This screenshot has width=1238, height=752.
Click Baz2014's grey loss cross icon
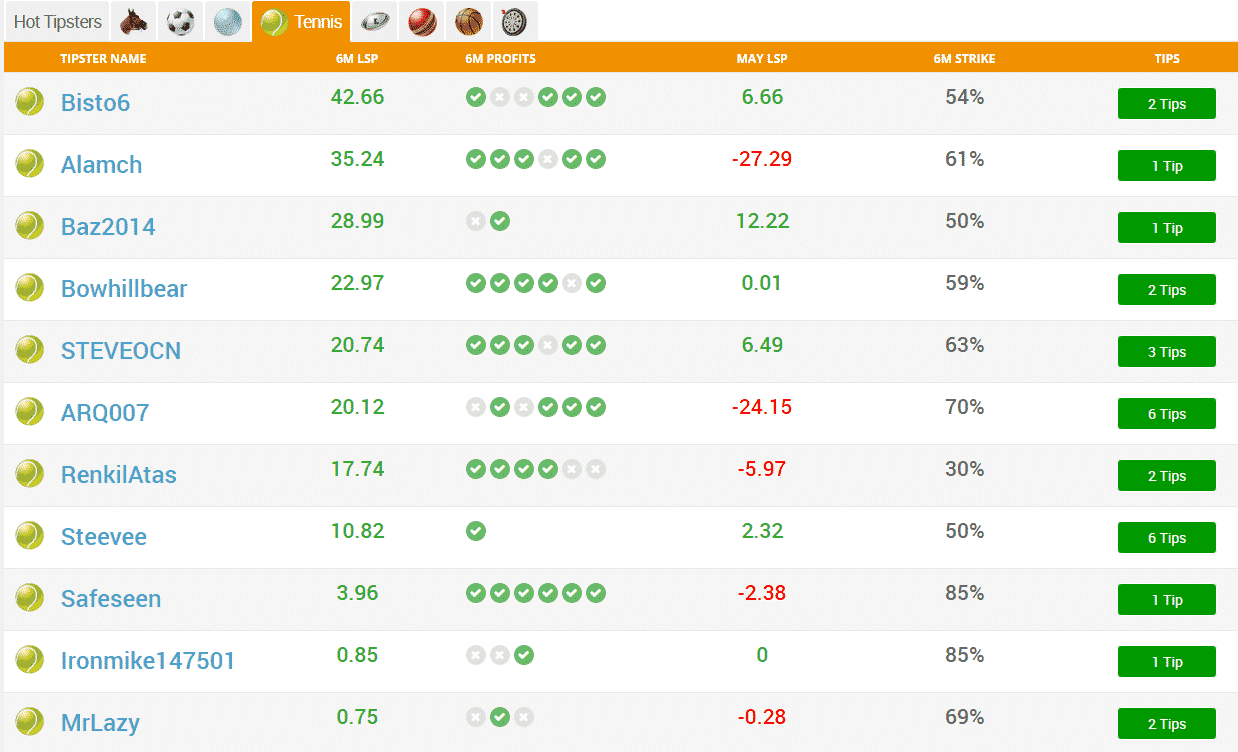pos(476,221)
